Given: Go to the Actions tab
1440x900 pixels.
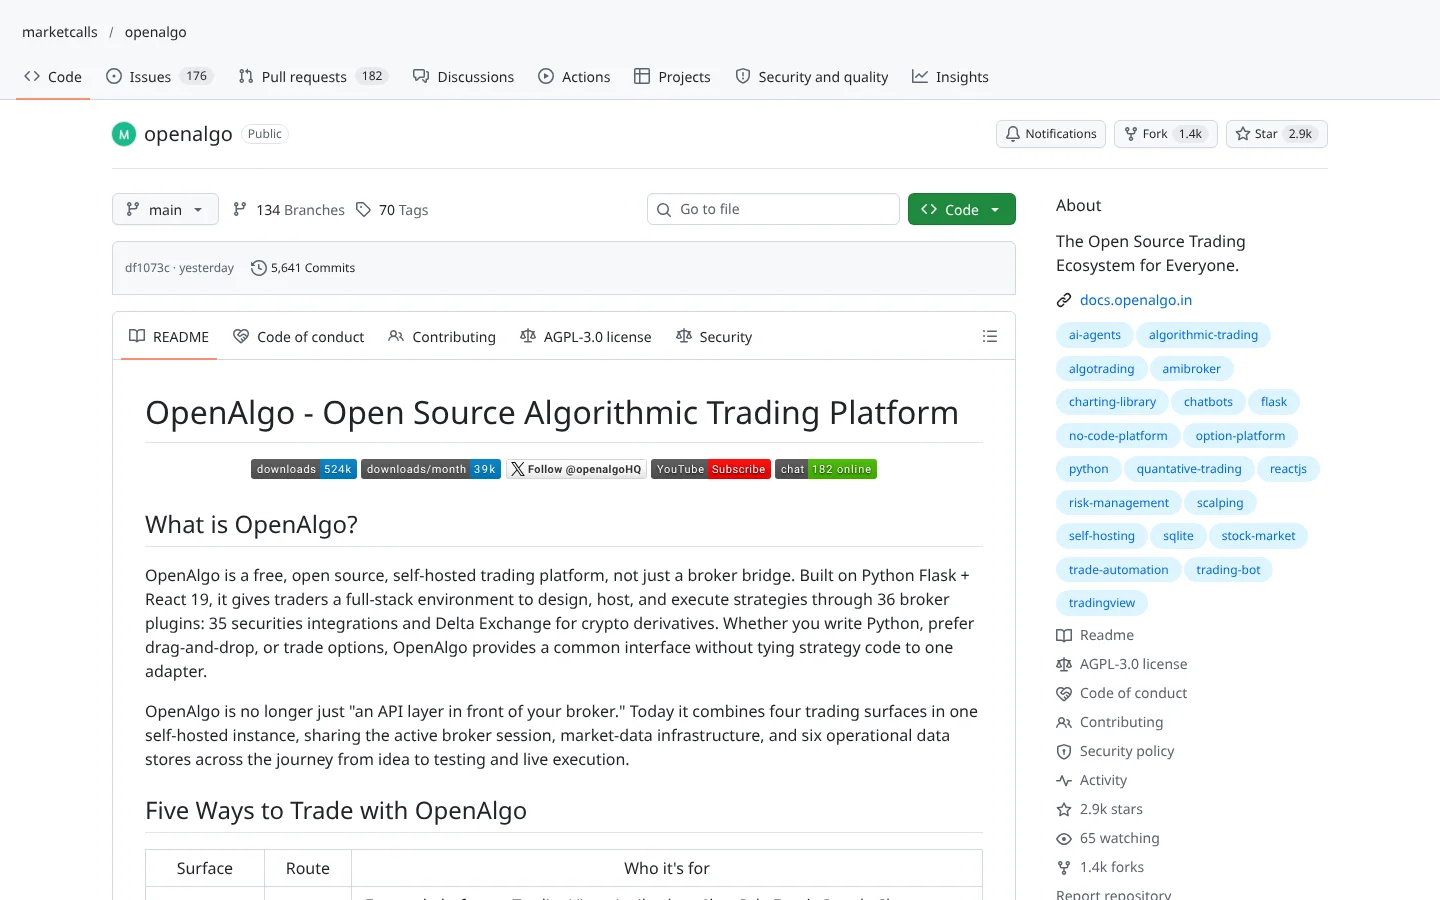Looking at the screenshot, I should pos(574,76).
